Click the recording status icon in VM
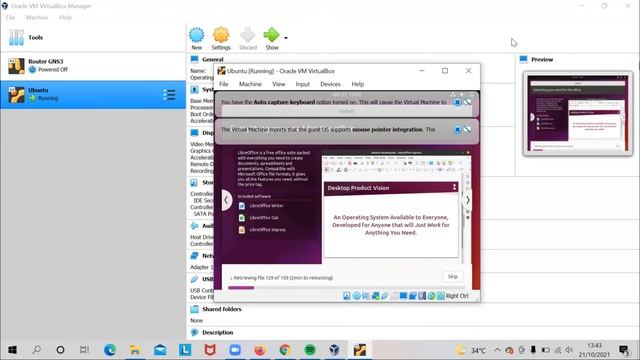The height and width of the screenshot is (360, 640). [x=413, y=296]
